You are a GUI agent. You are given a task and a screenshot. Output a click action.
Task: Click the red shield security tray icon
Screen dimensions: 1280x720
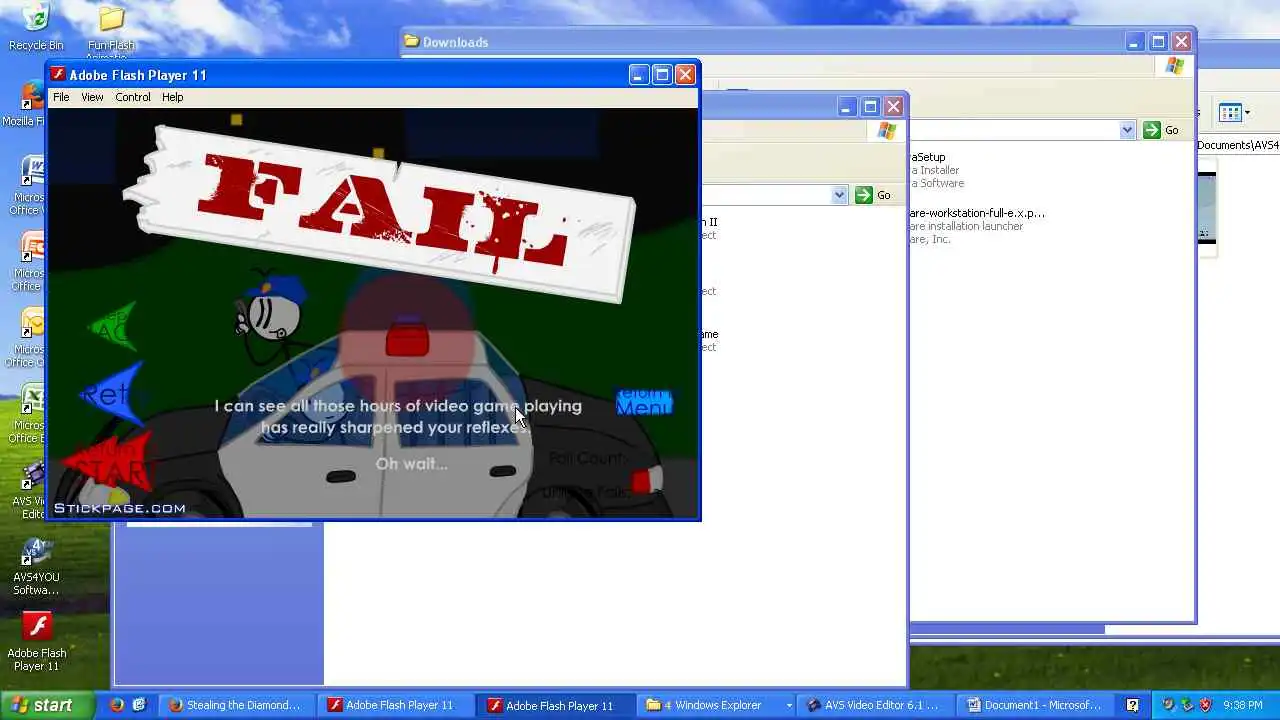pos(1205,705)
